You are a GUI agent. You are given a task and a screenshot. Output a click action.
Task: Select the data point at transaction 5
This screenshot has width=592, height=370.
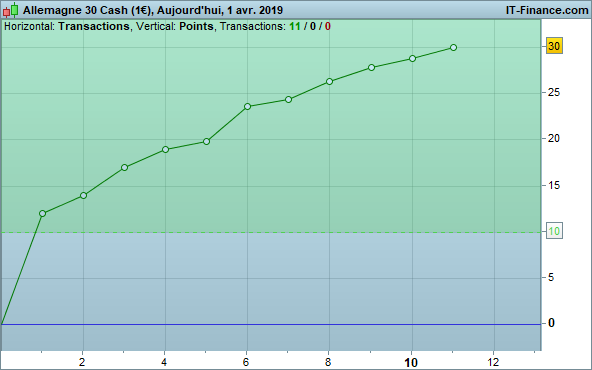click(207, 142)
